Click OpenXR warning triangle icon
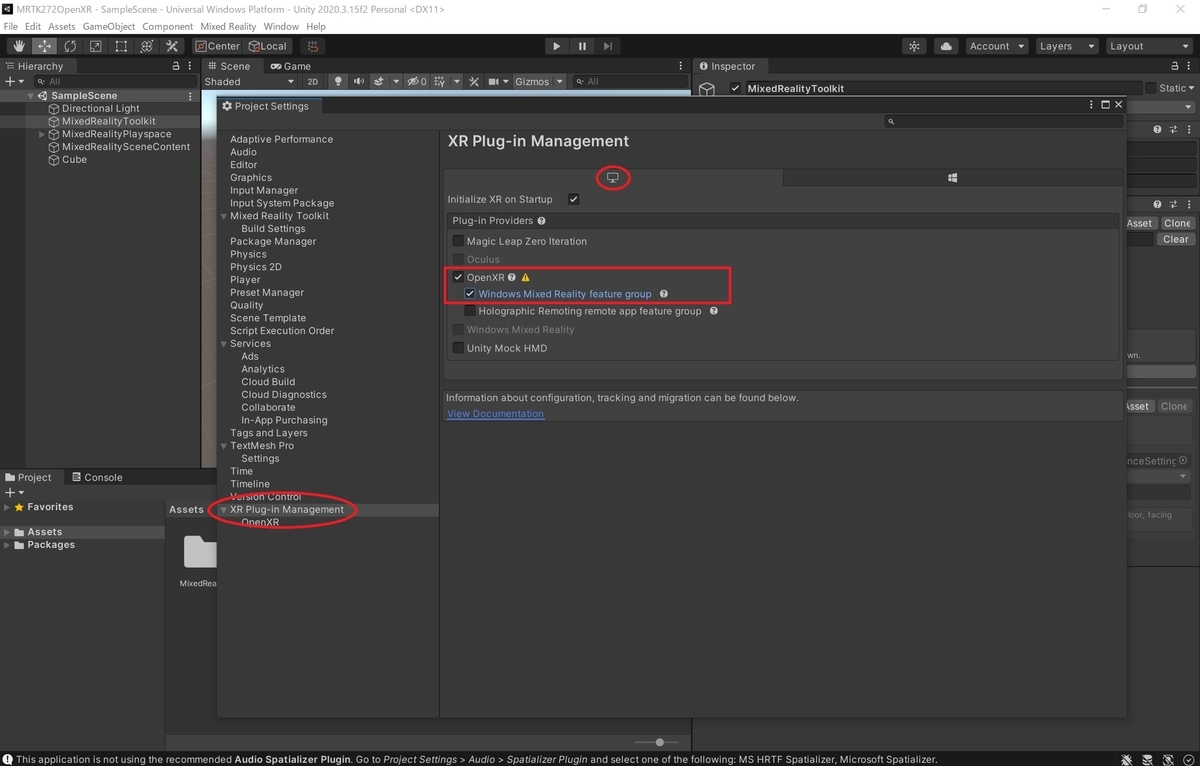Screen dimensions: 1200x766 (x=526, y=277)
